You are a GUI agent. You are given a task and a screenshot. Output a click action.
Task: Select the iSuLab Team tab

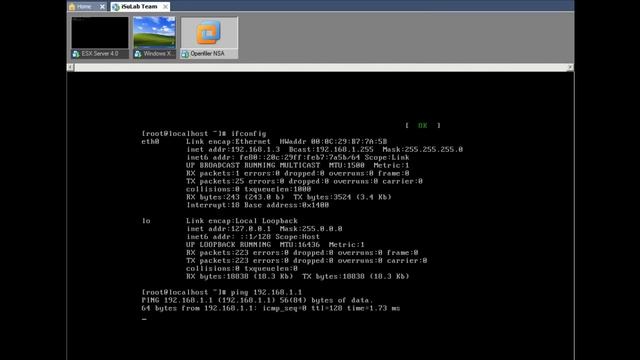click(x=140, y=7)
